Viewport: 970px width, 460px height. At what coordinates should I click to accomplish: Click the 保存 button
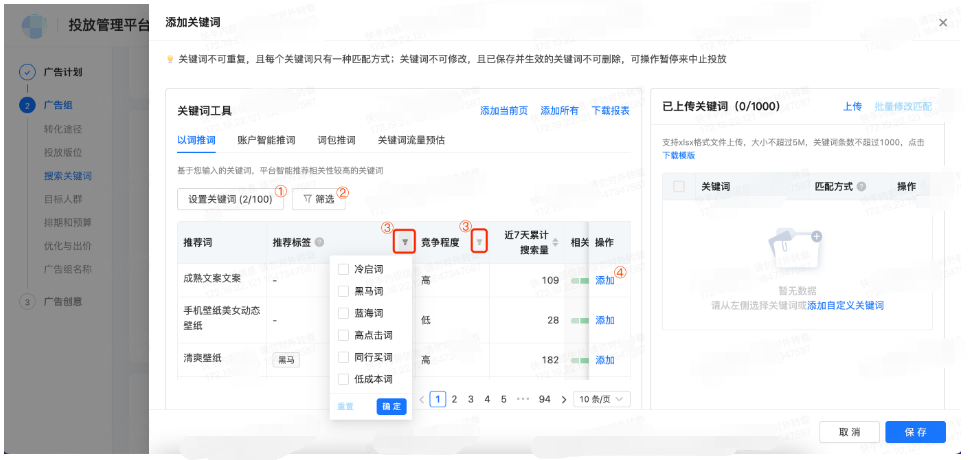pyautogui.click(x=916, y=432)
